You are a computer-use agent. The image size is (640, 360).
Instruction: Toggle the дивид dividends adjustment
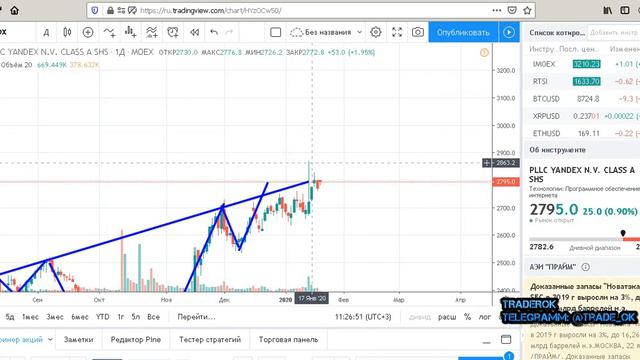(x=420, y=317)
